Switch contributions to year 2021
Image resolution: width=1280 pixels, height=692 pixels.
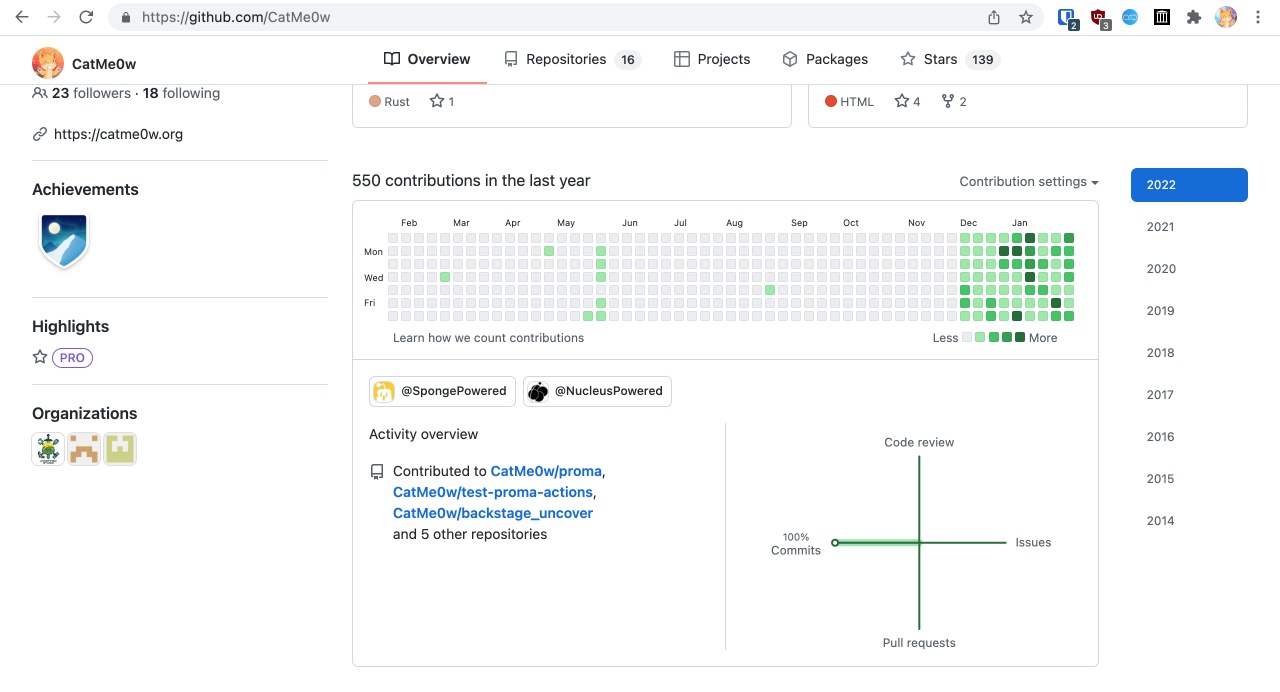click(x=1161, y=227)
